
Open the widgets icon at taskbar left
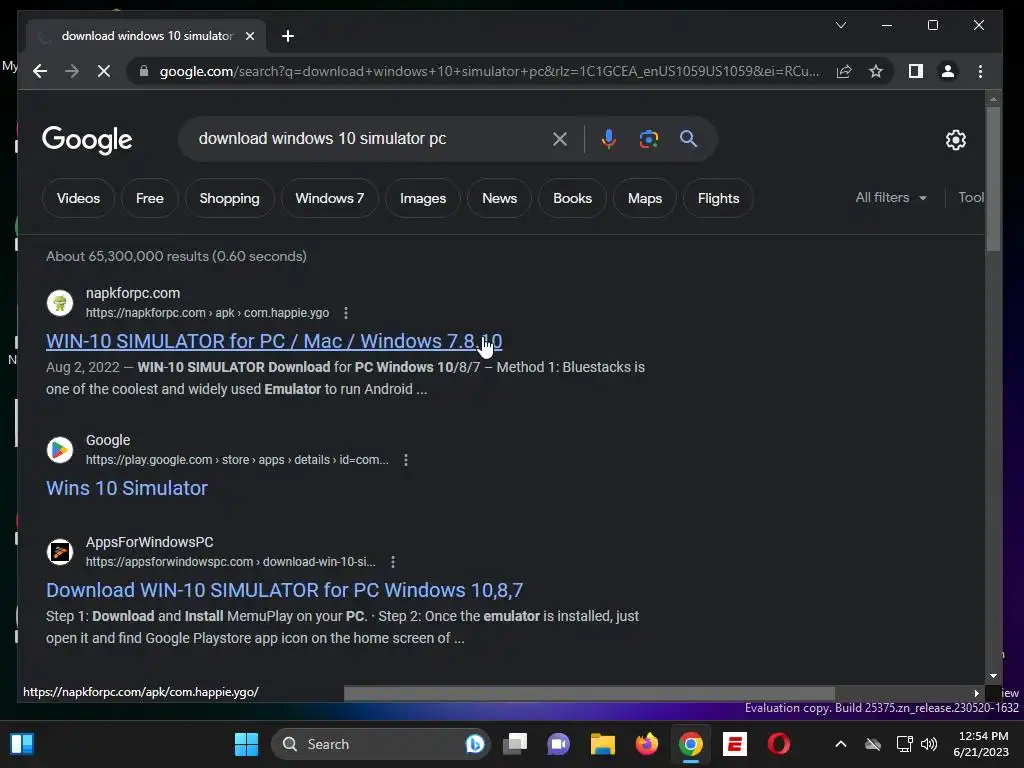[x=22, y=744]
